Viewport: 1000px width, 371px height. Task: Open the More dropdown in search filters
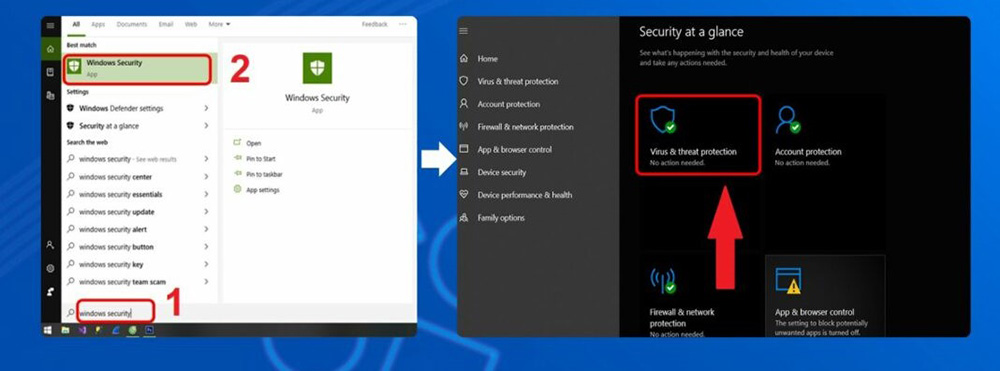tap(219, 24)
